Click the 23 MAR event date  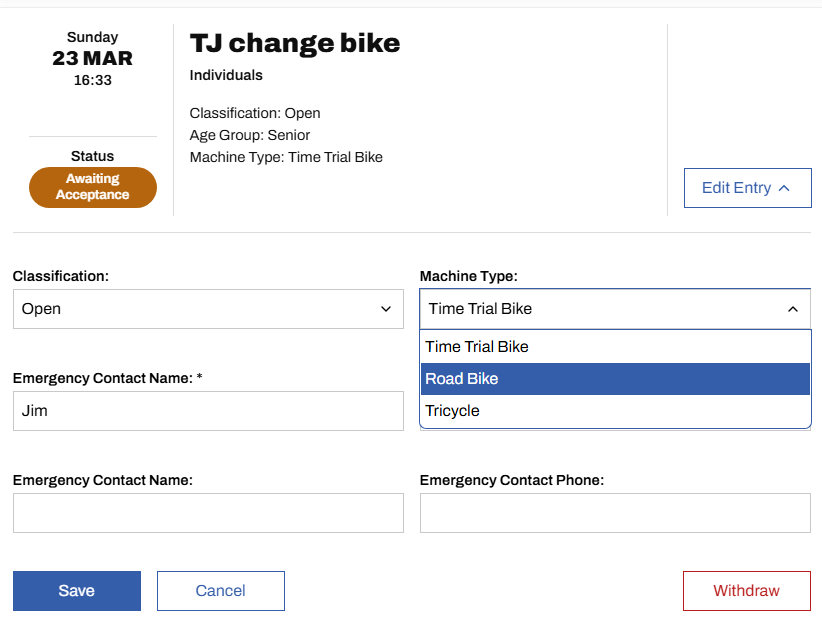92,58
